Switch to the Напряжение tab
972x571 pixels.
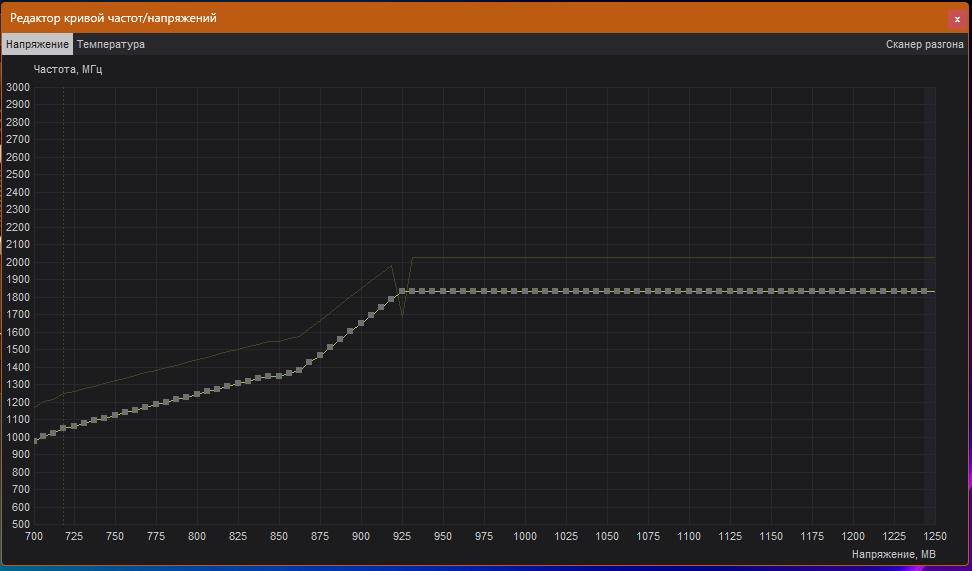point(37,45)
